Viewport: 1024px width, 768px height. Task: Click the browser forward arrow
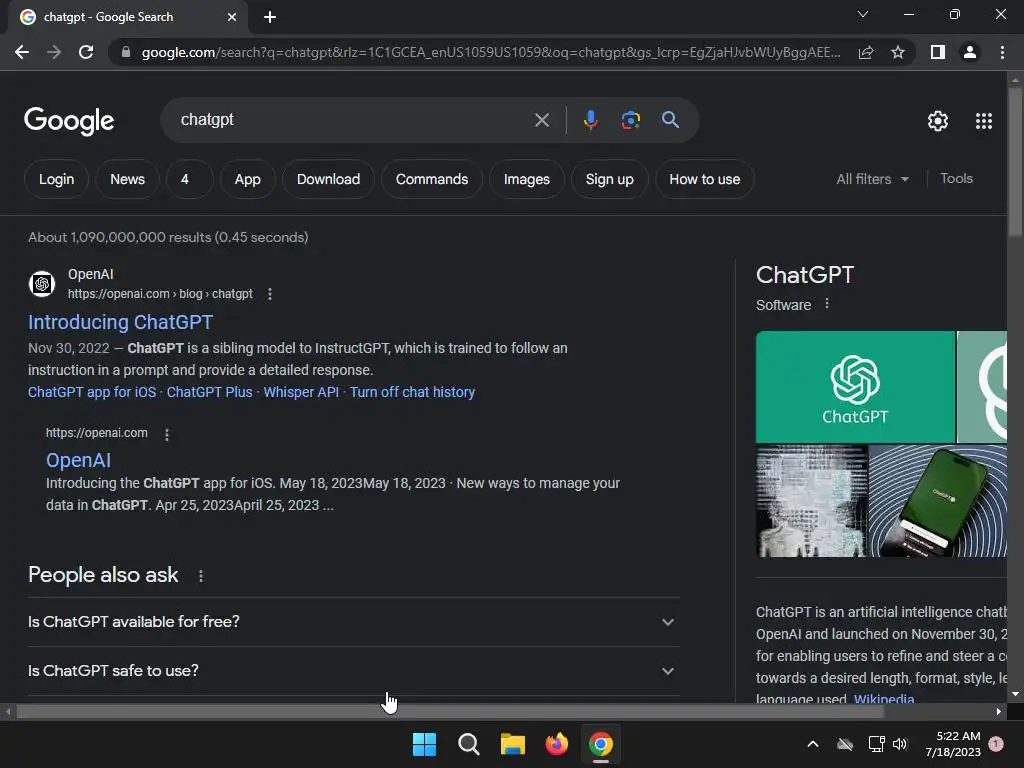pos(54,52)
